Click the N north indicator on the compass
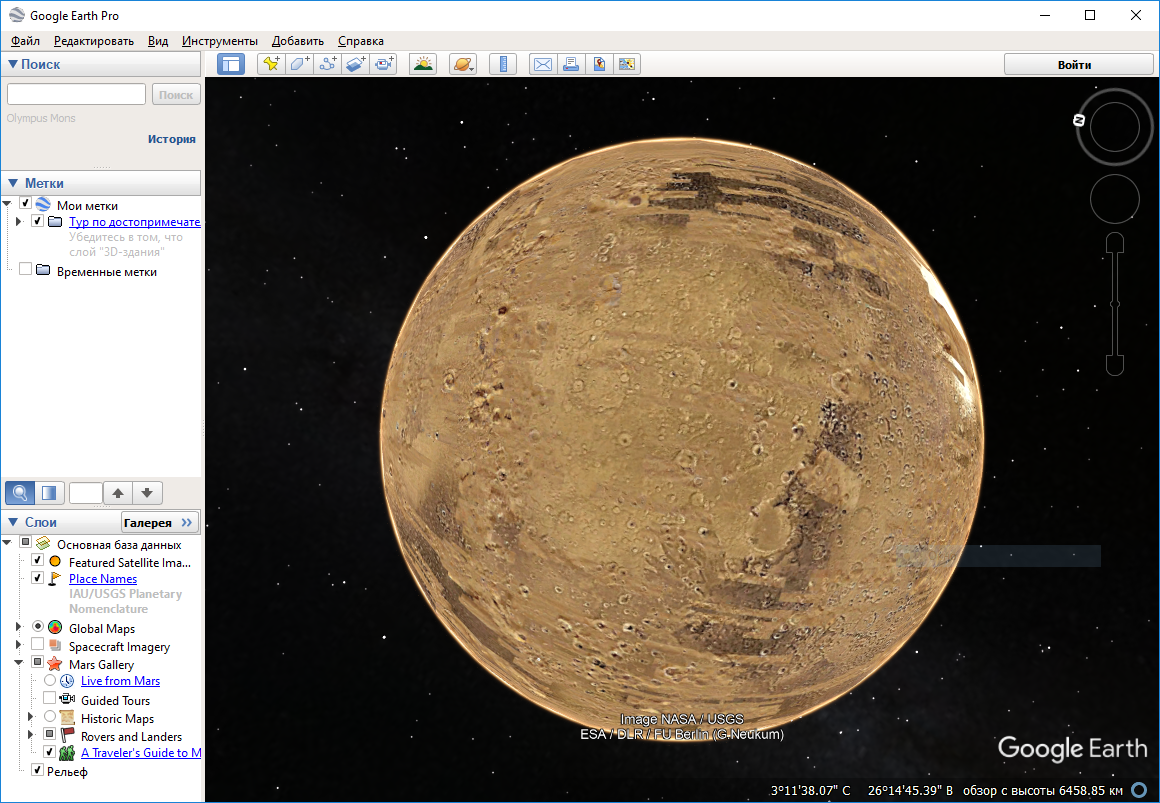This screenshot has width=1160, height=803. click(x=1079, y=120)
